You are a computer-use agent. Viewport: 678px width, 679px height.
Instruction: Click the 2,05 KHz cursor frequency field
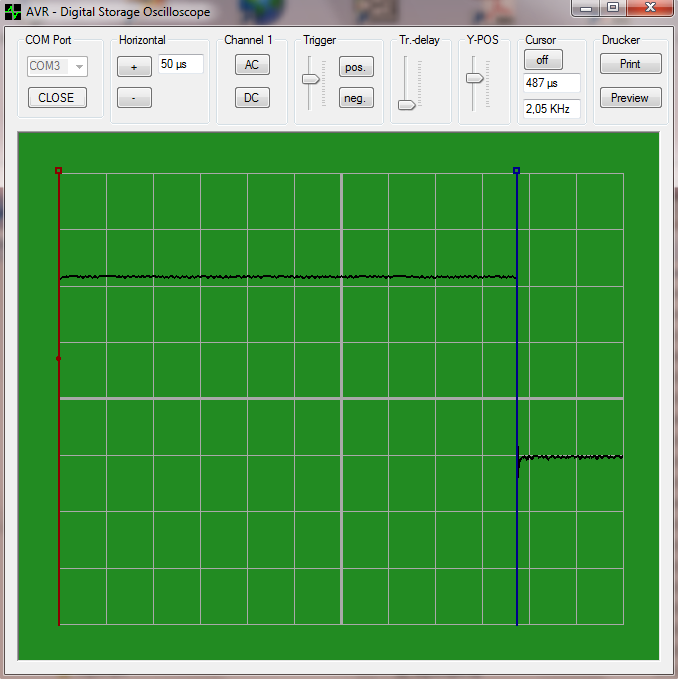552,109
